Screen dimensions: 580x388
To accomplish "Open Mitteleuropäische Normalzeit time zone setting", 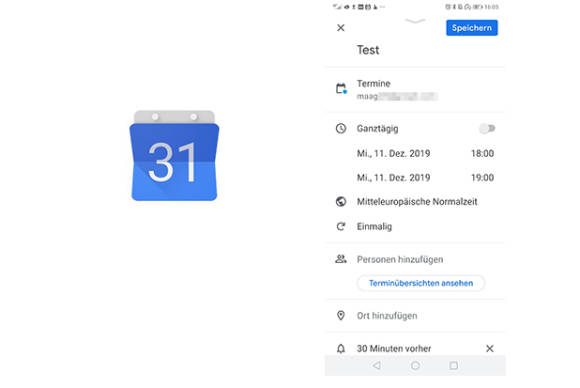I will pyautogui.click(x=417, y=202).
